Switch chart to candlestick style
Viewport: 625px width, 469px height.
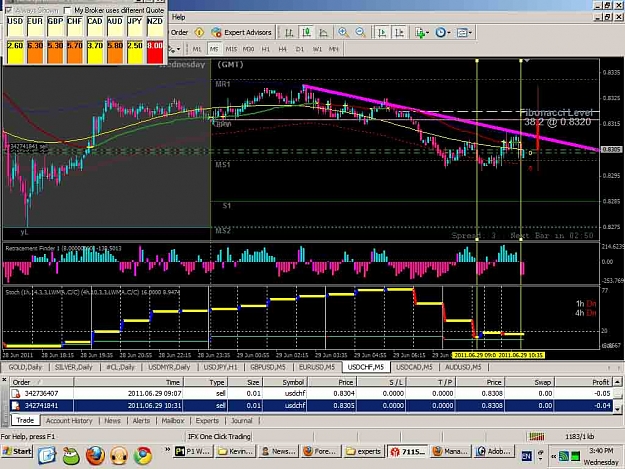(x=307, y=33)
